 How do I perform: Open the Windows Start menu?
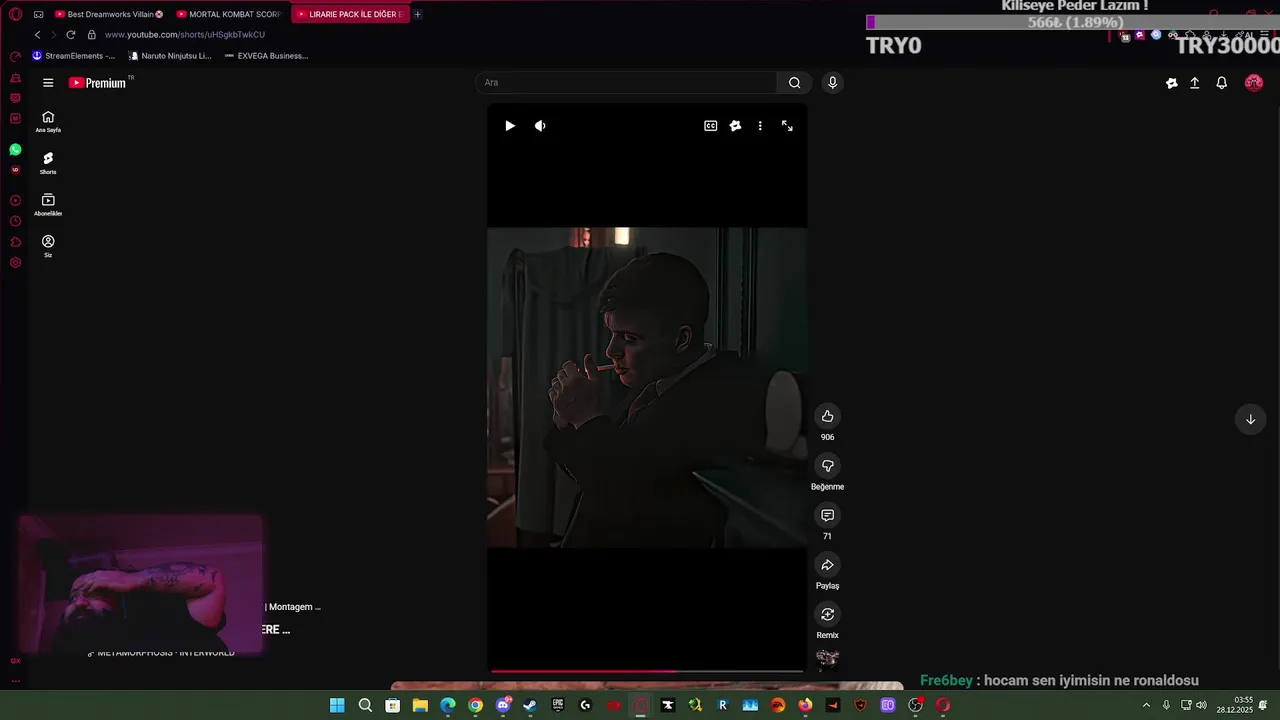[x=337, y=705]
